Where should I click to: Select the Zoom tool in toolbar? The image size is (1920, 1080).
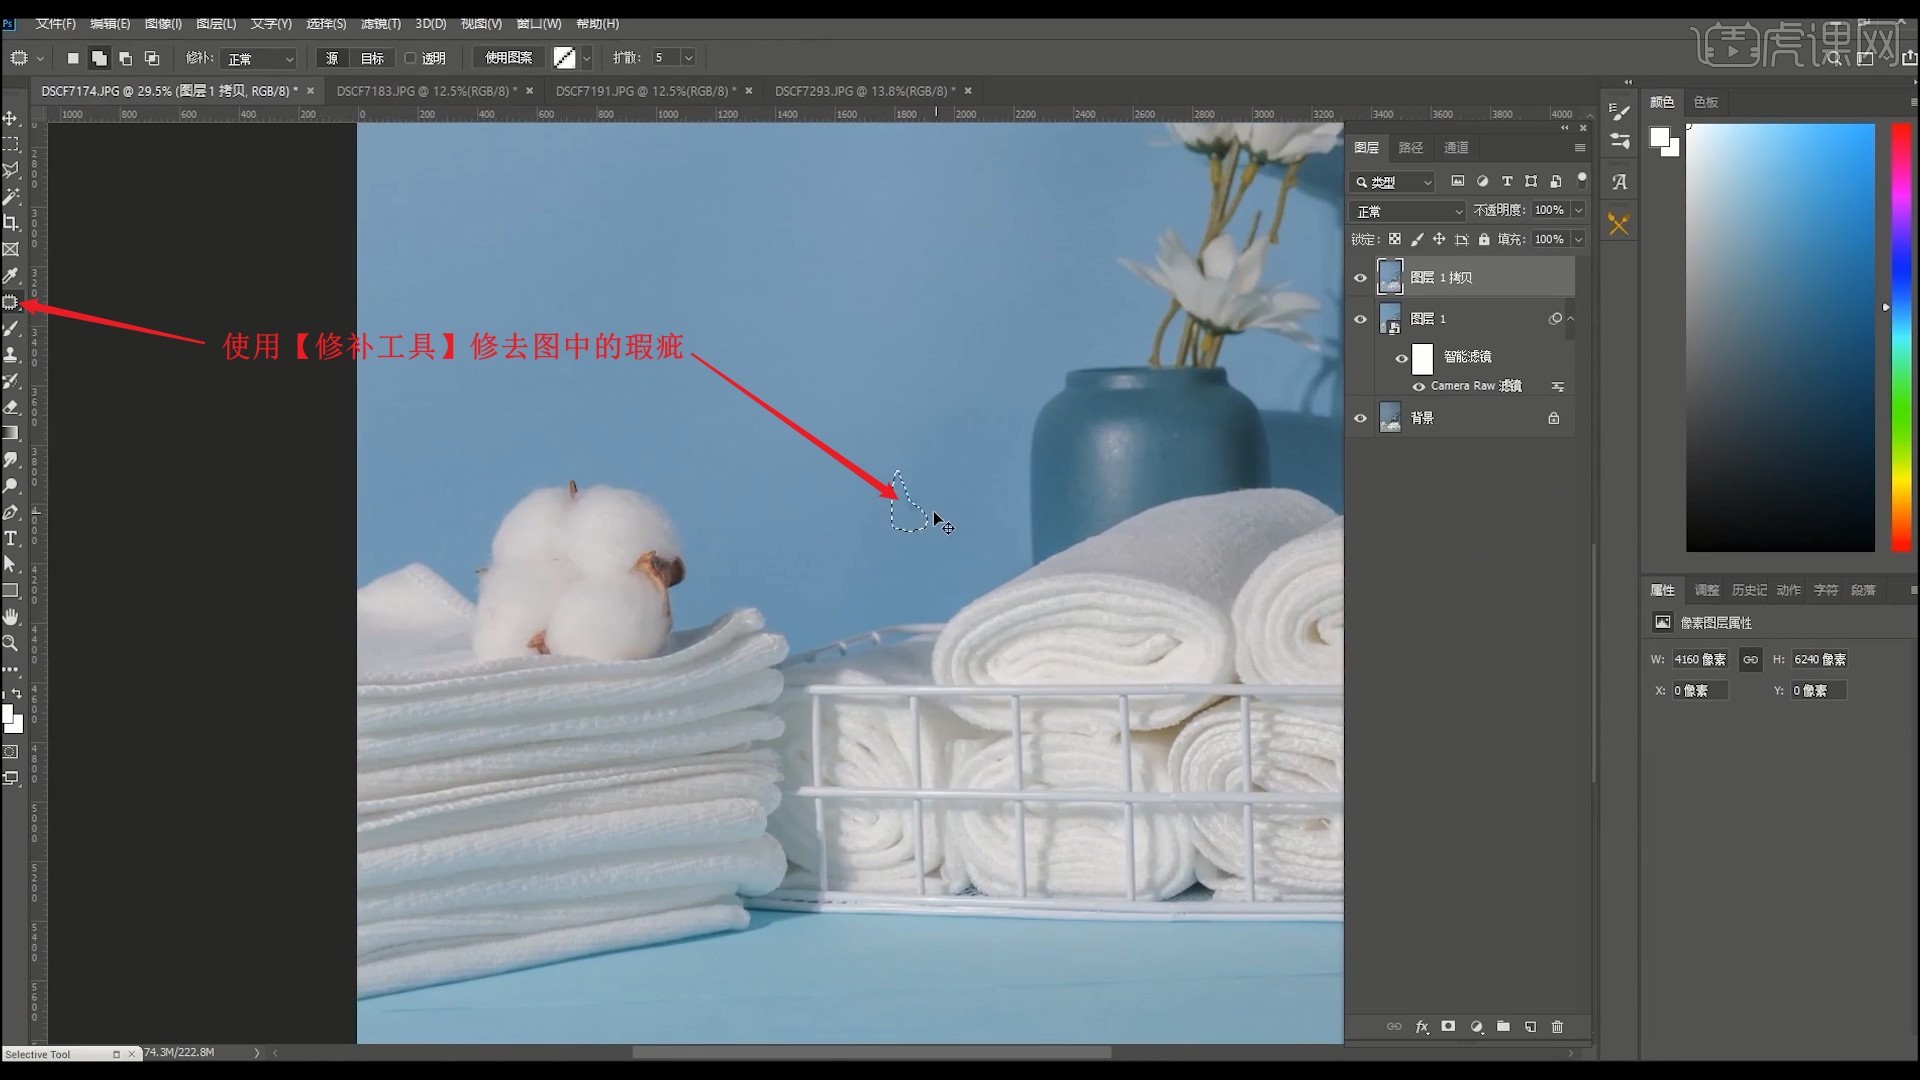click(11, 643)
